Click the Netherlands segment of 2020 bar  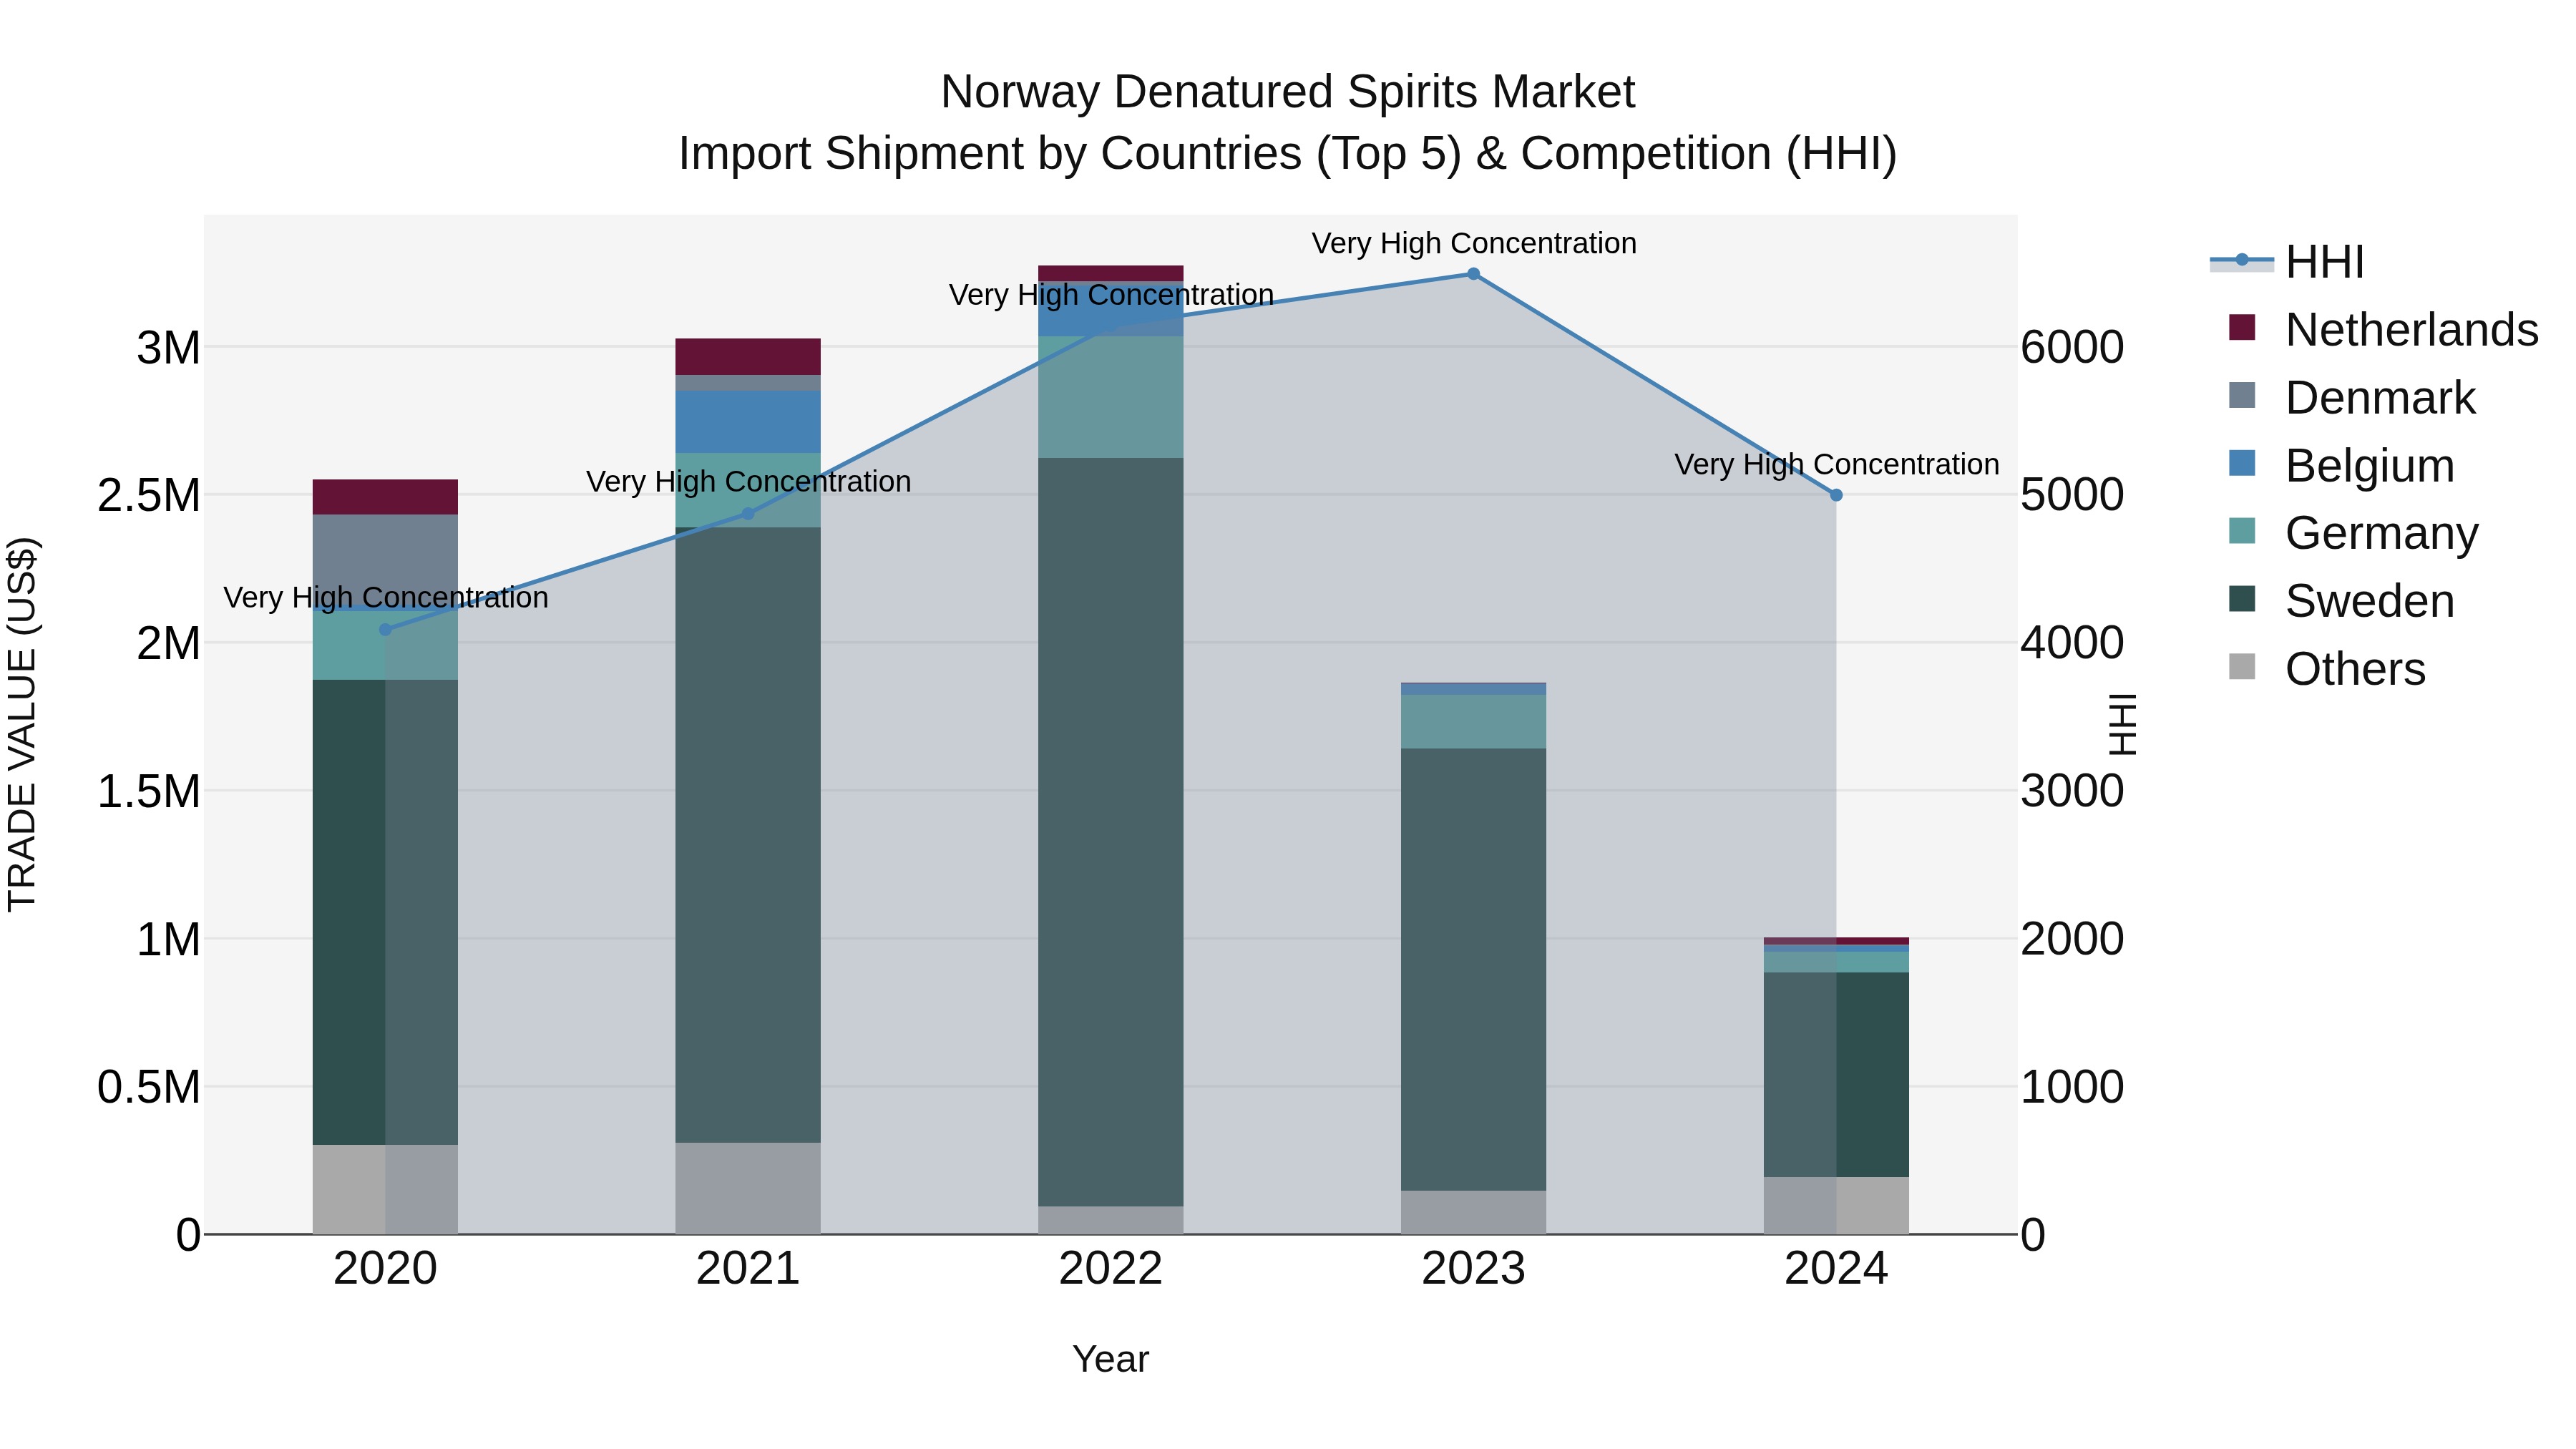(x=385, y=497)
